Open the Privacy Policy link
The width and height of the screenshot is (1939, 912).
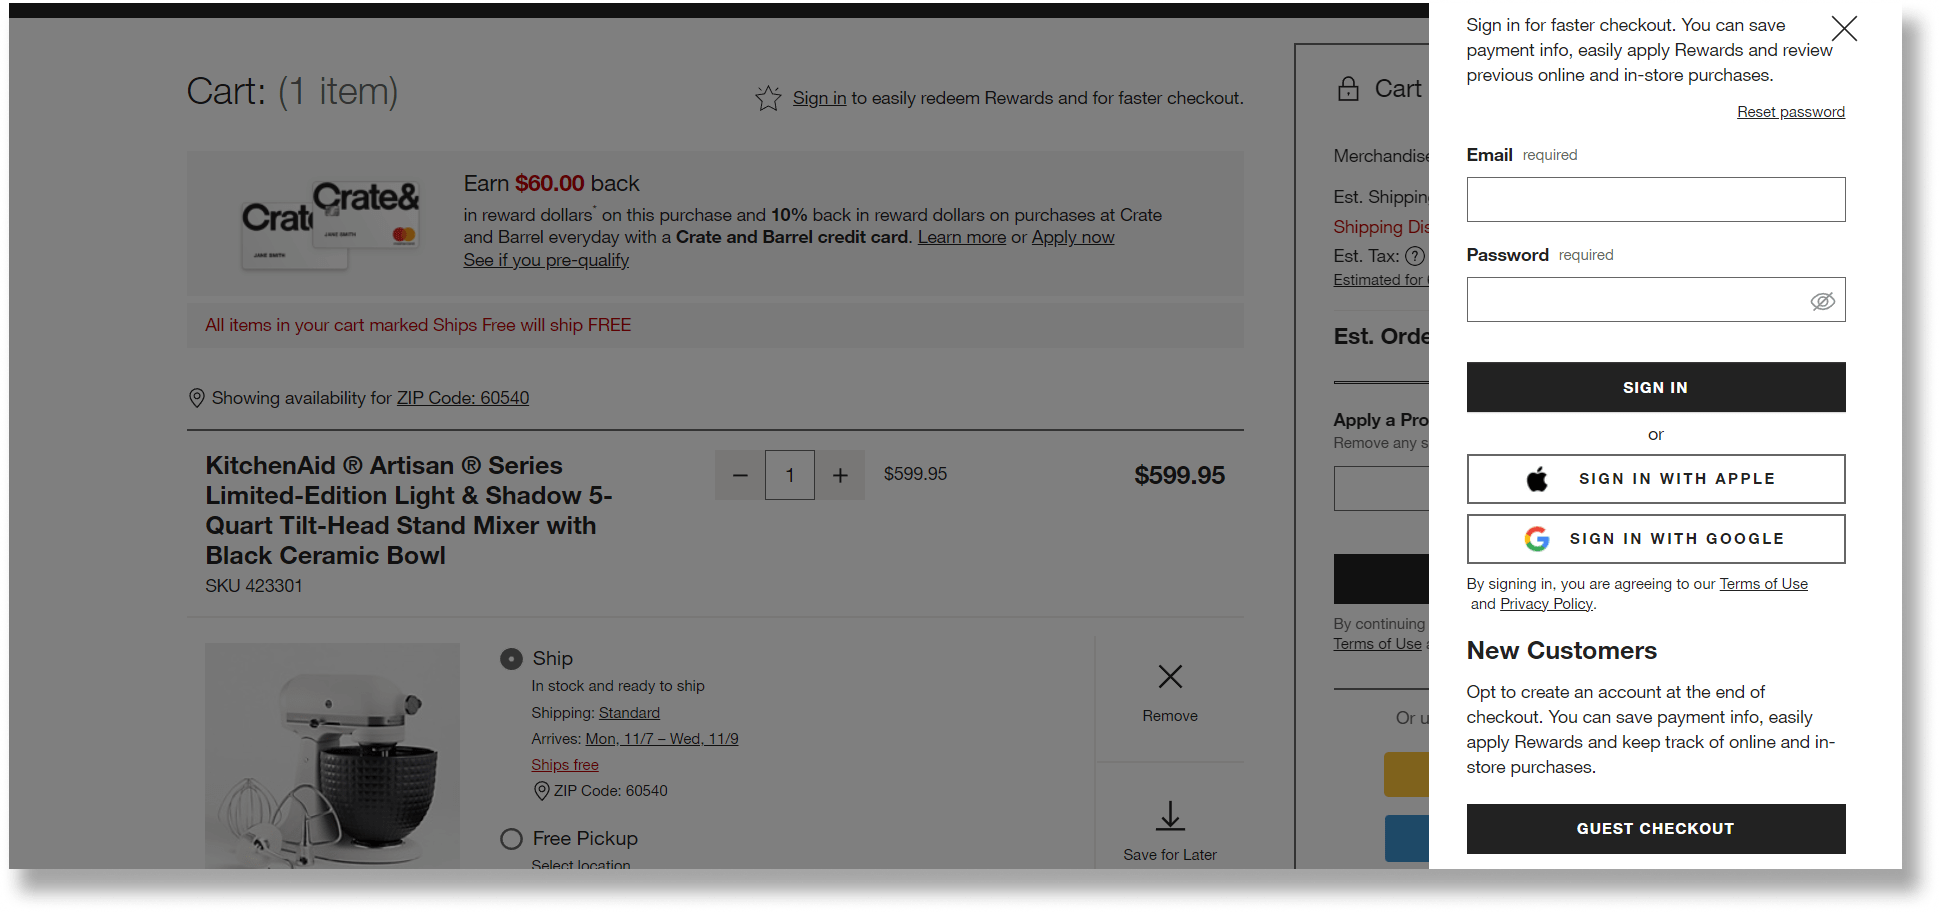click(x=1546, y=604)
